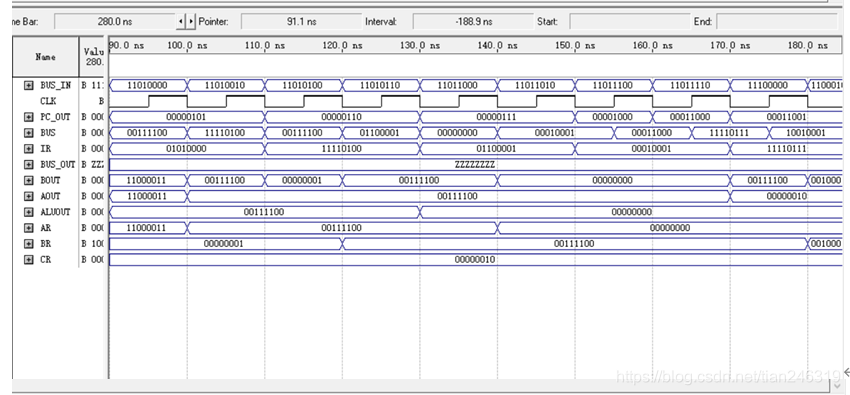The image size is (850, 395).
Task: Move time bar right with arrow
Action: click(190, 22)
